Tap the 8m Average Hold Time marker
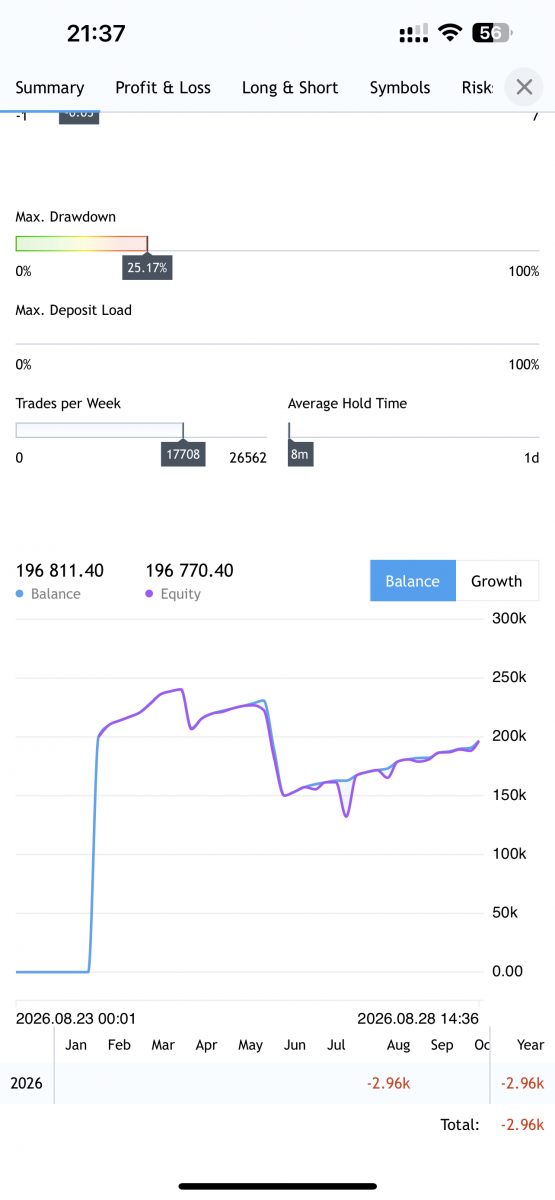The height and width of the screenshot is (1200, 555). pos(299,455)
